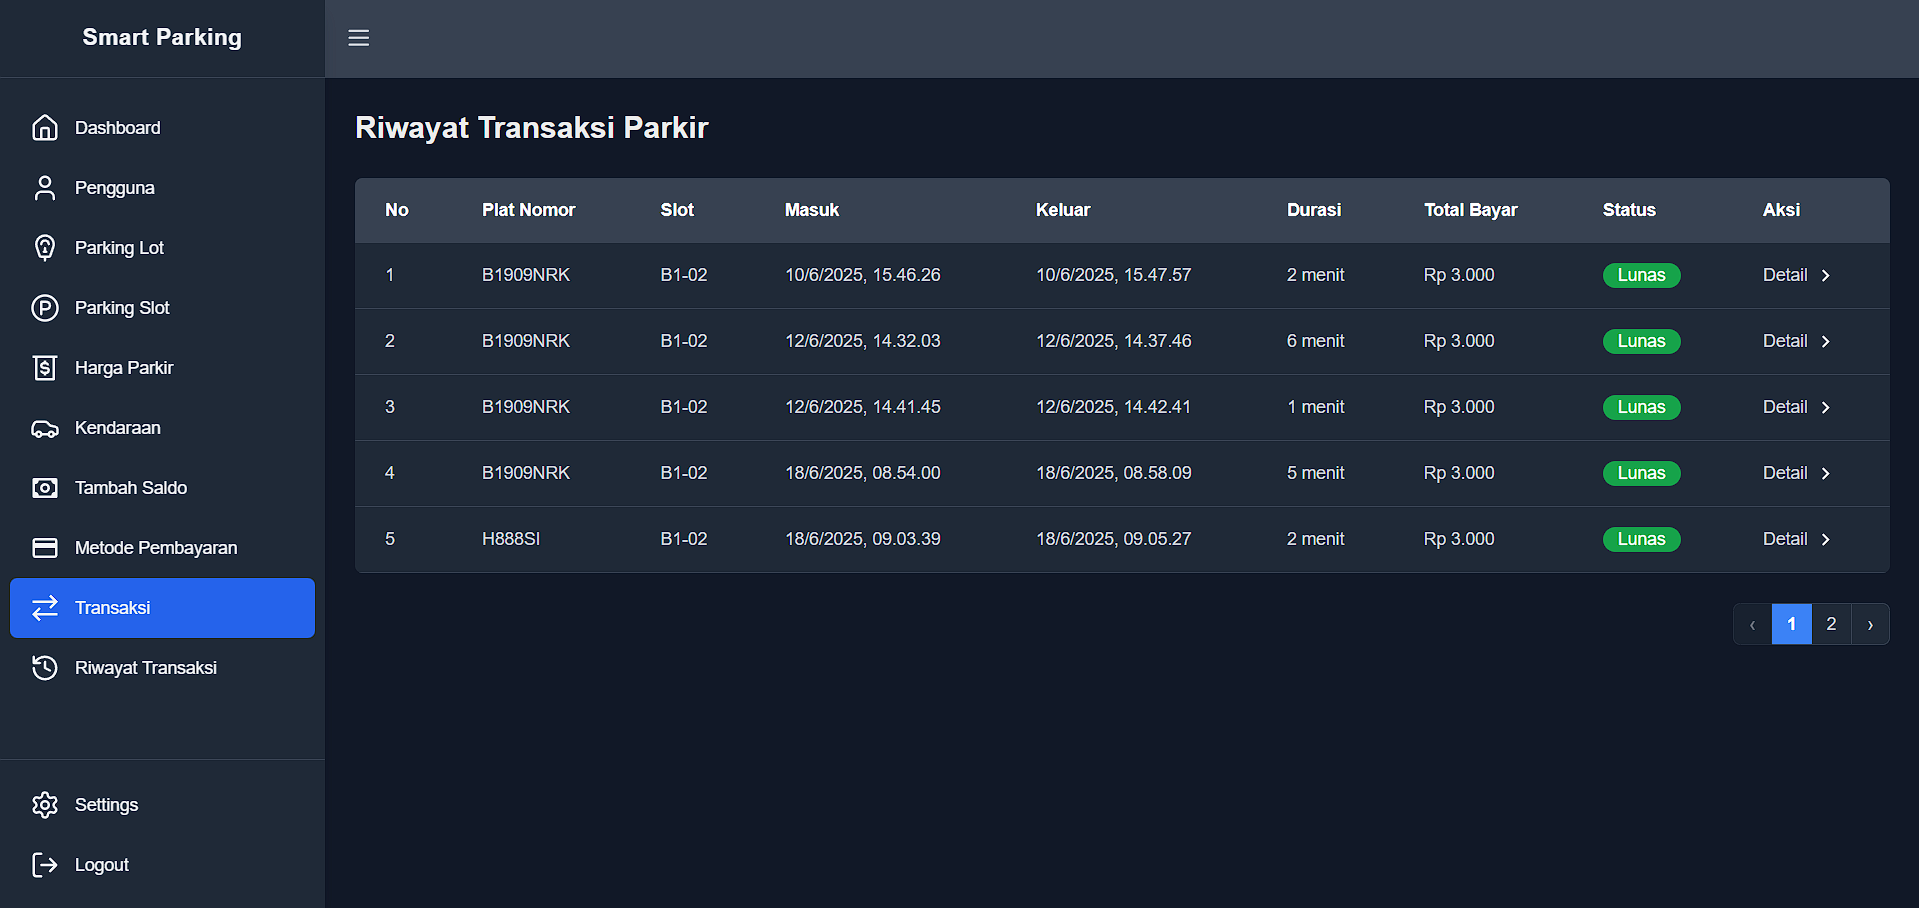Image resolution: width=1919 pixels, height=908 pixels.
Task: Click the Metode Pembayaran card icon
Action: (45, 548)
